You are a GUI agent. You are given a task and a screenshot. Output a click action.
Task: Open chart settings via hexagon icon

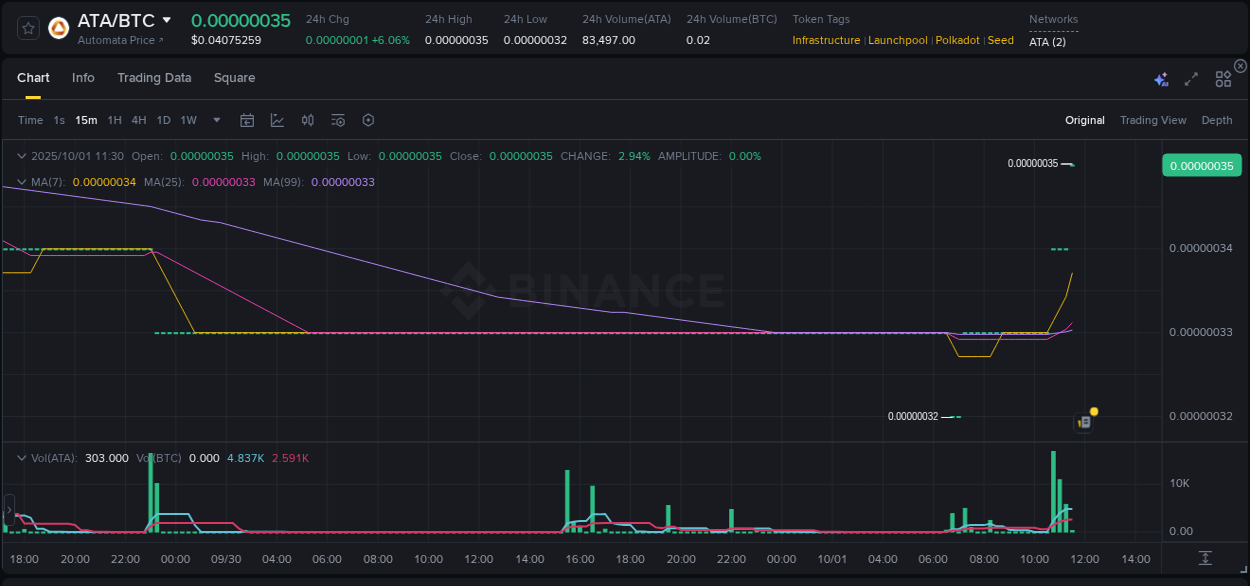pos(368,120)
